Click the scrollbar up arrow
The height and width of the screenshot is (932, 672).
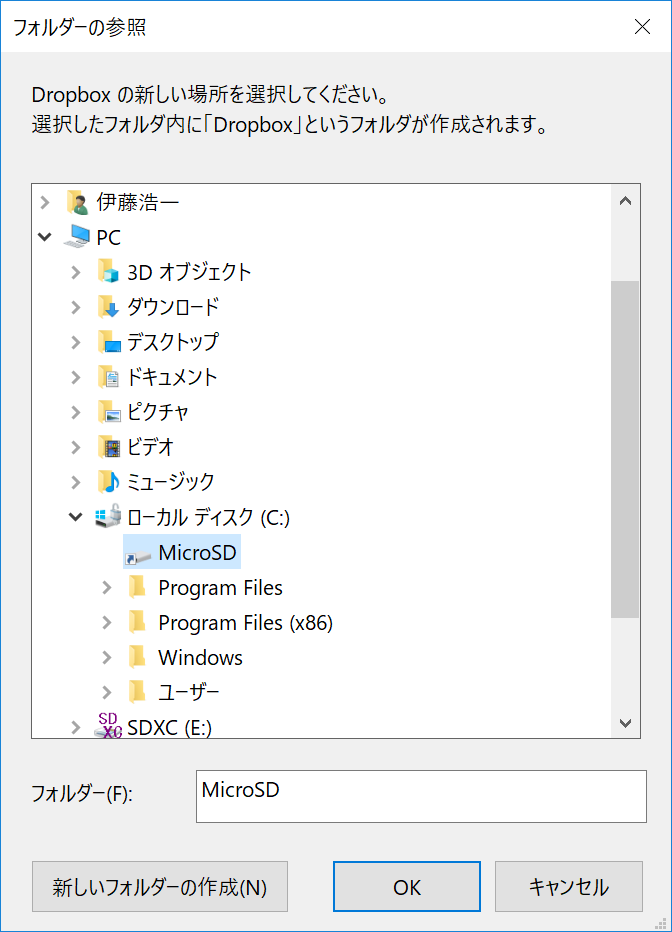coord(625,201)
